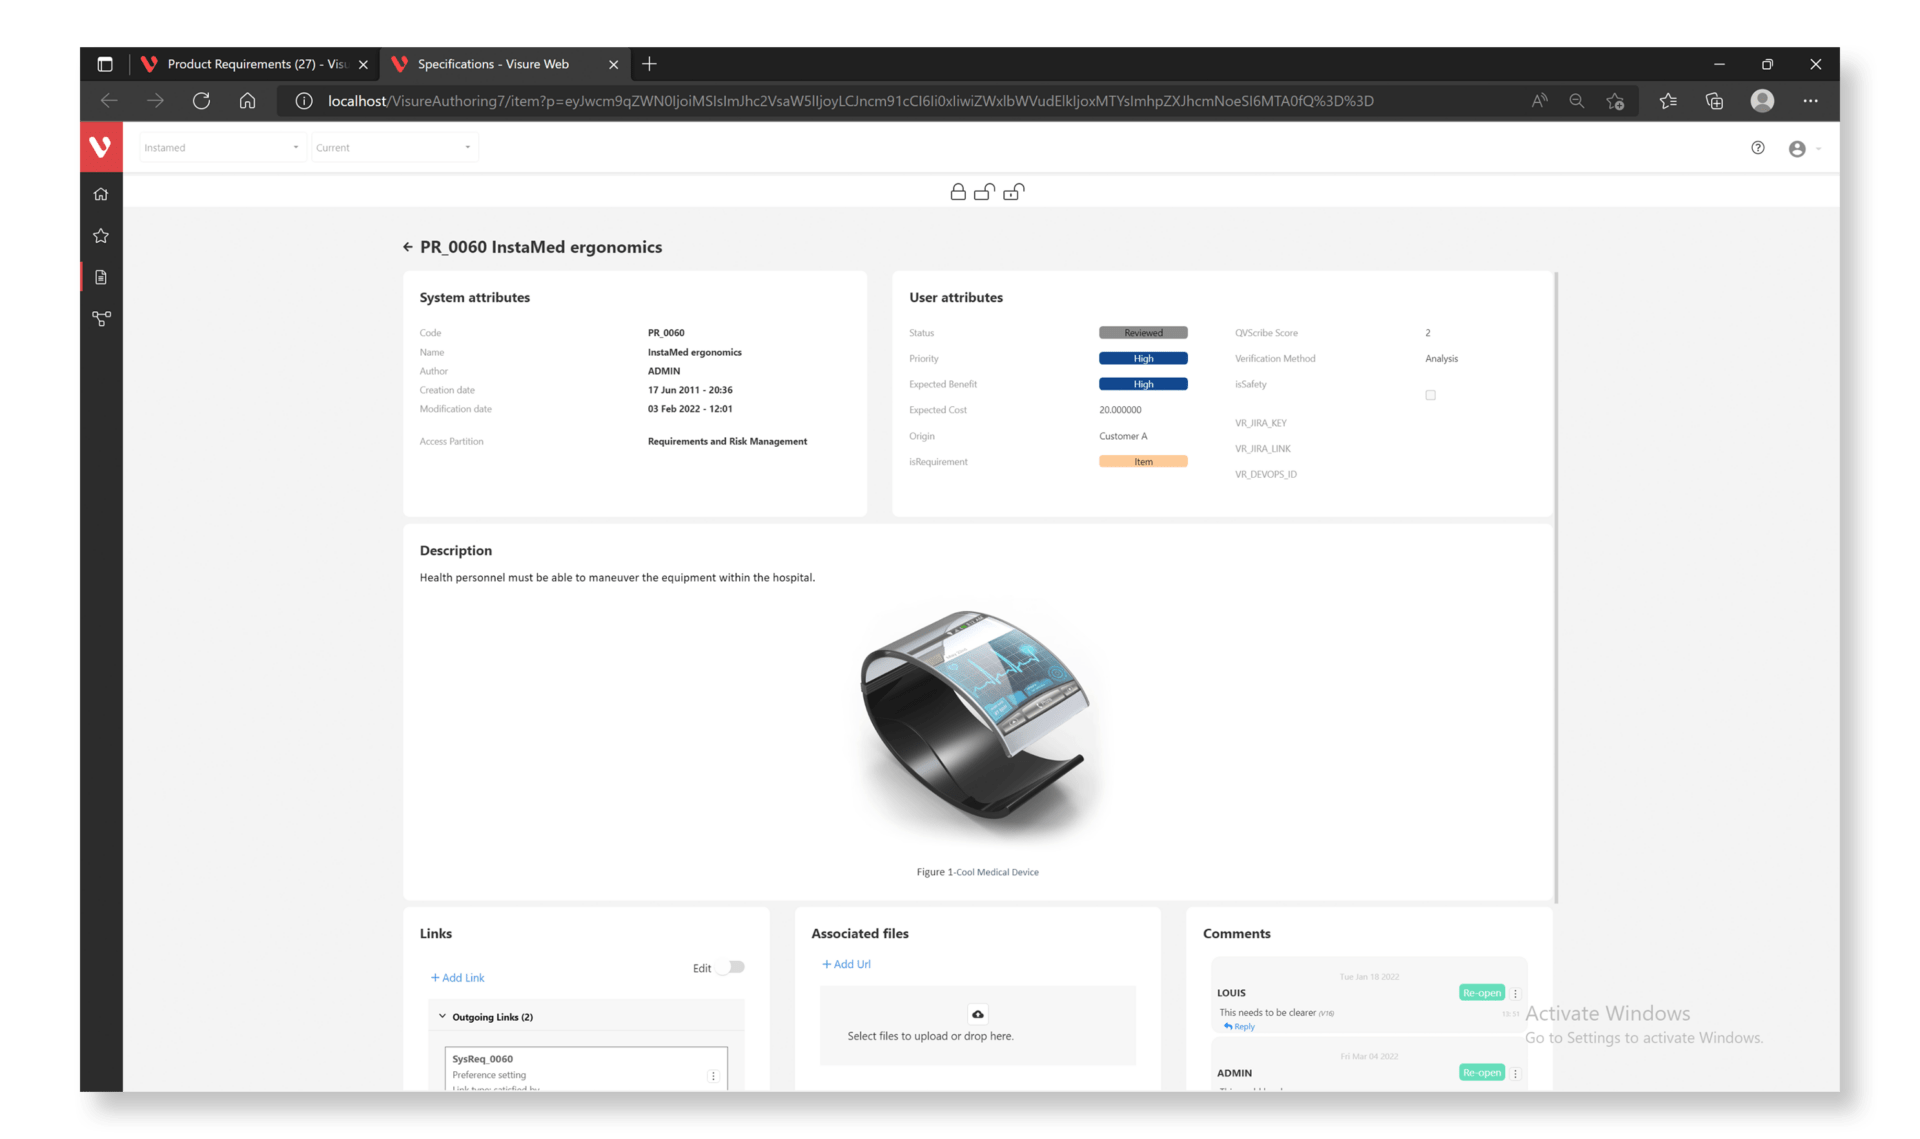The height and width of the screenshot is (1139, 1920).
Task: Collapse the Outgoing Links (2) section
Action: tap(442, 1016)
